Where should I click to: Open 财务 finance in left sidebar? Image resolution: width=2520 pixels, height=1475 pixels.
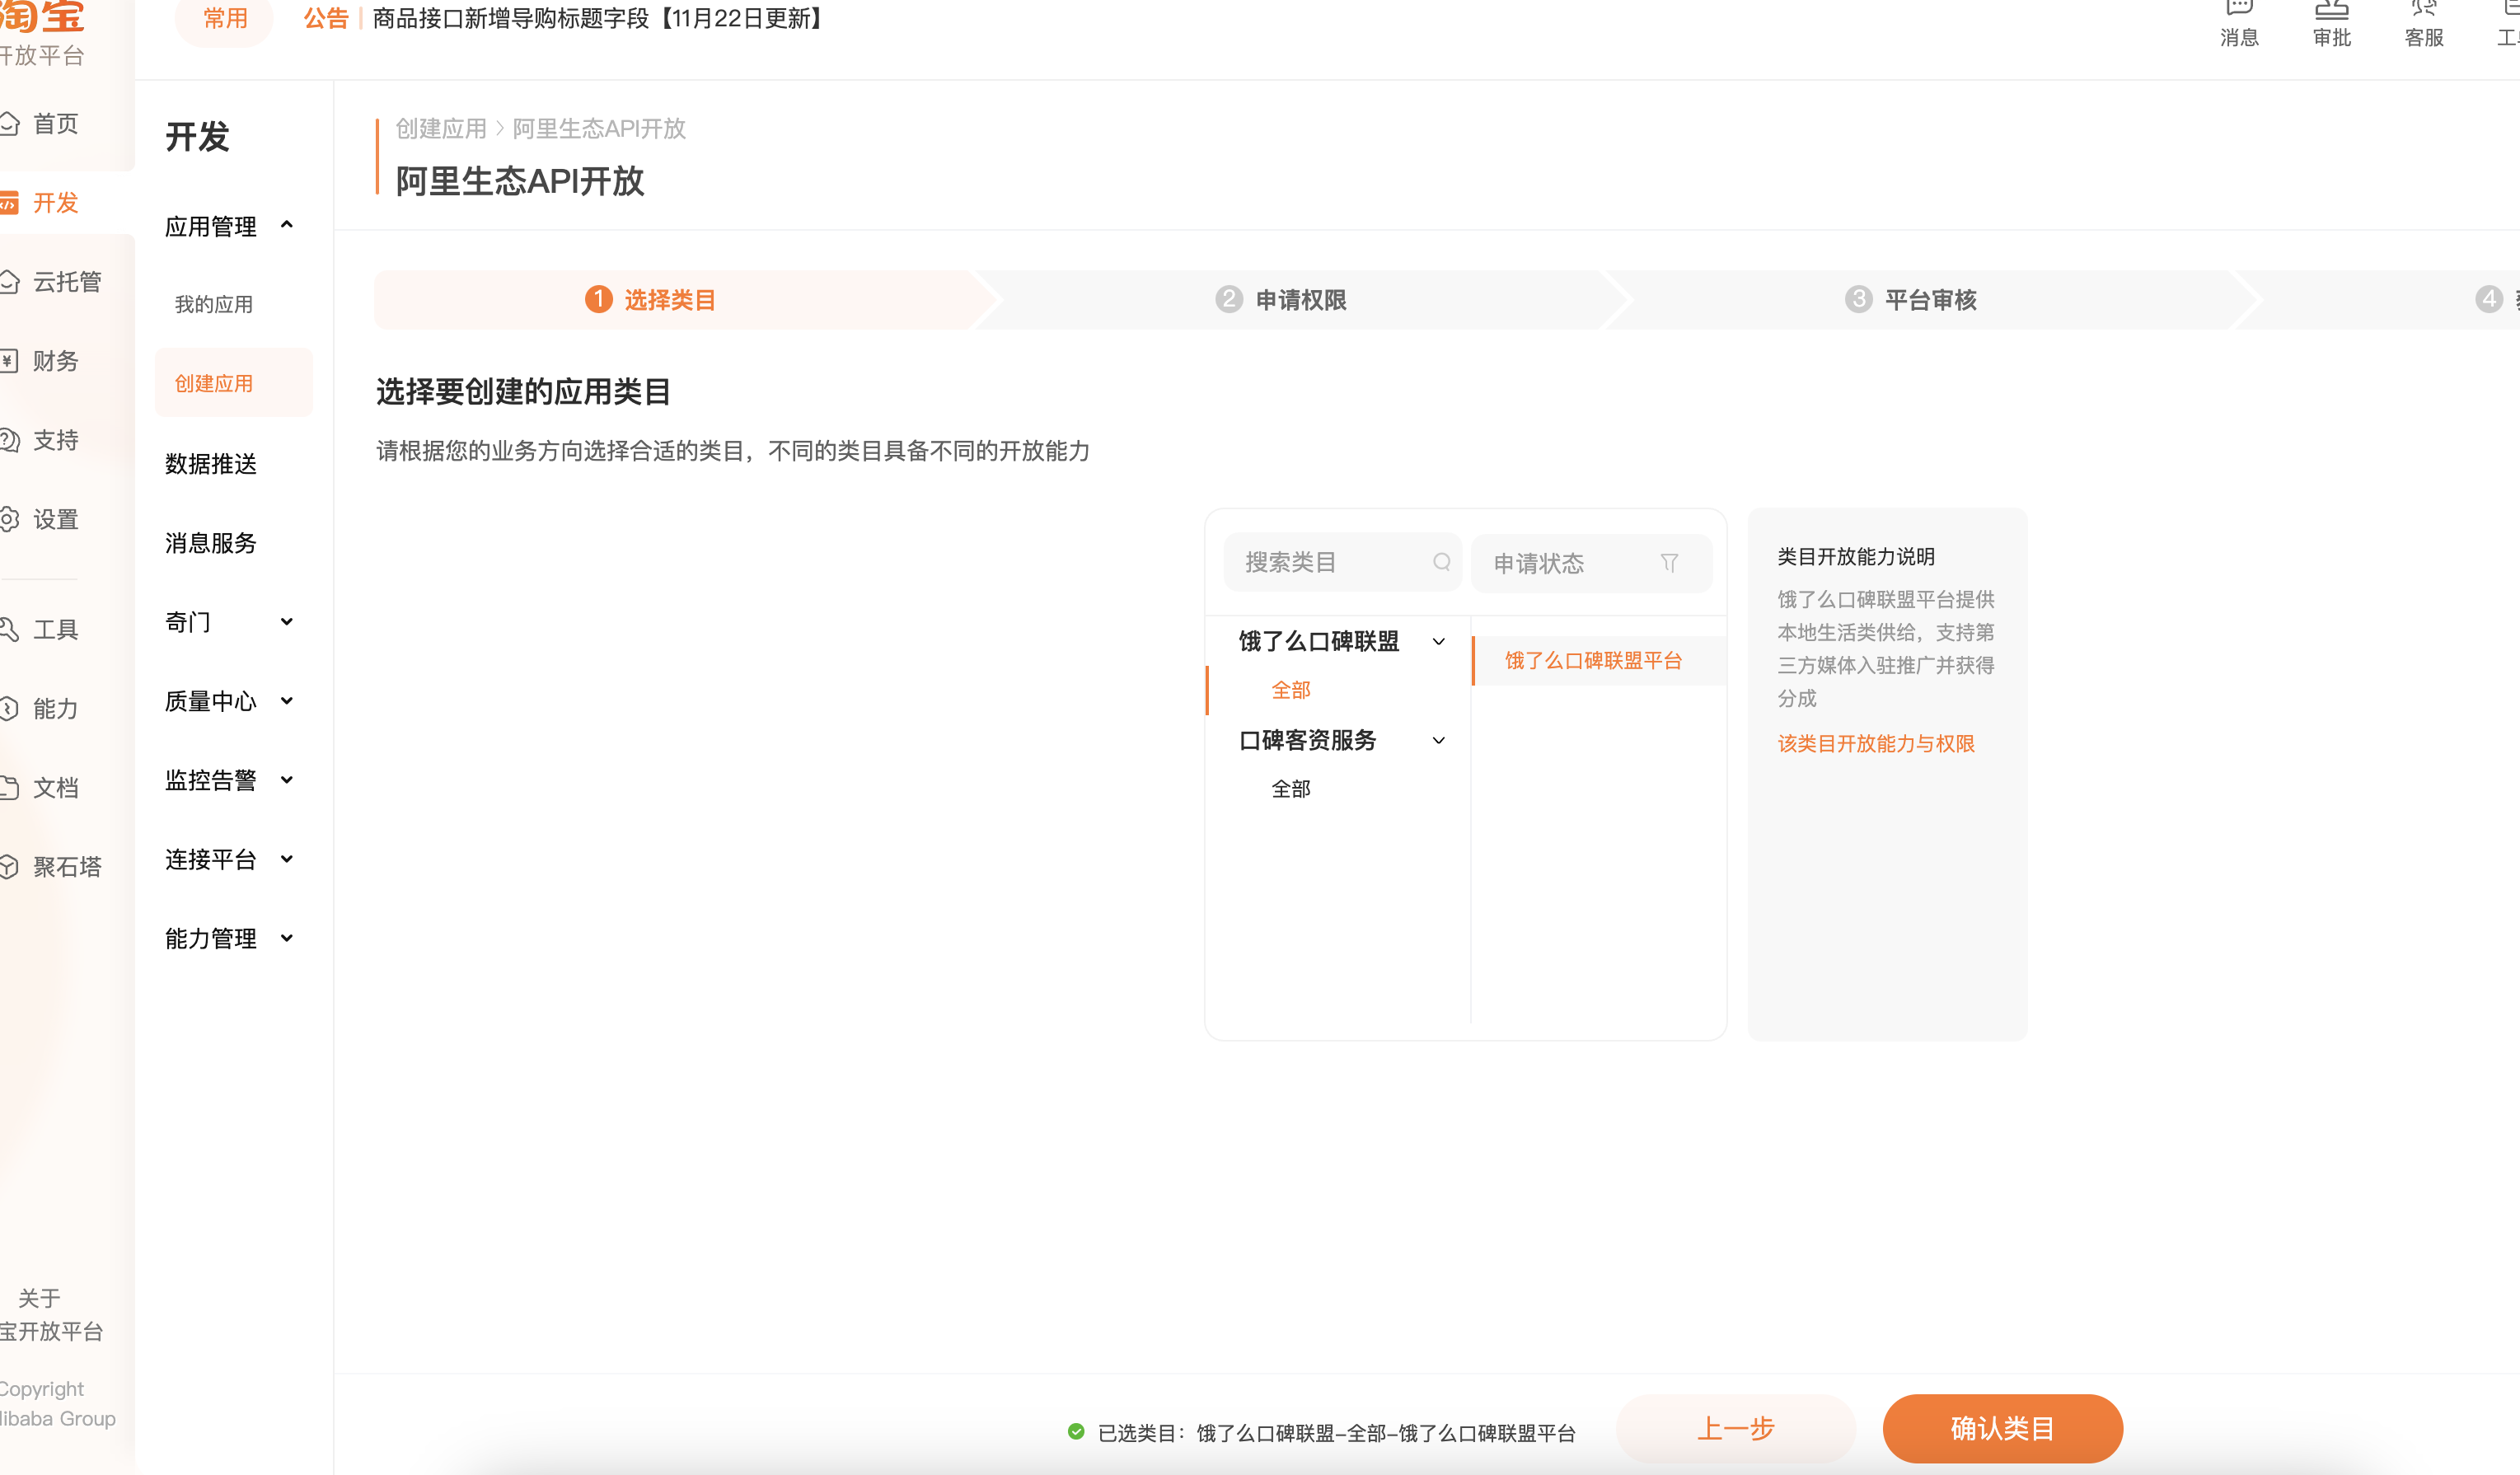(x=55, y=361)
